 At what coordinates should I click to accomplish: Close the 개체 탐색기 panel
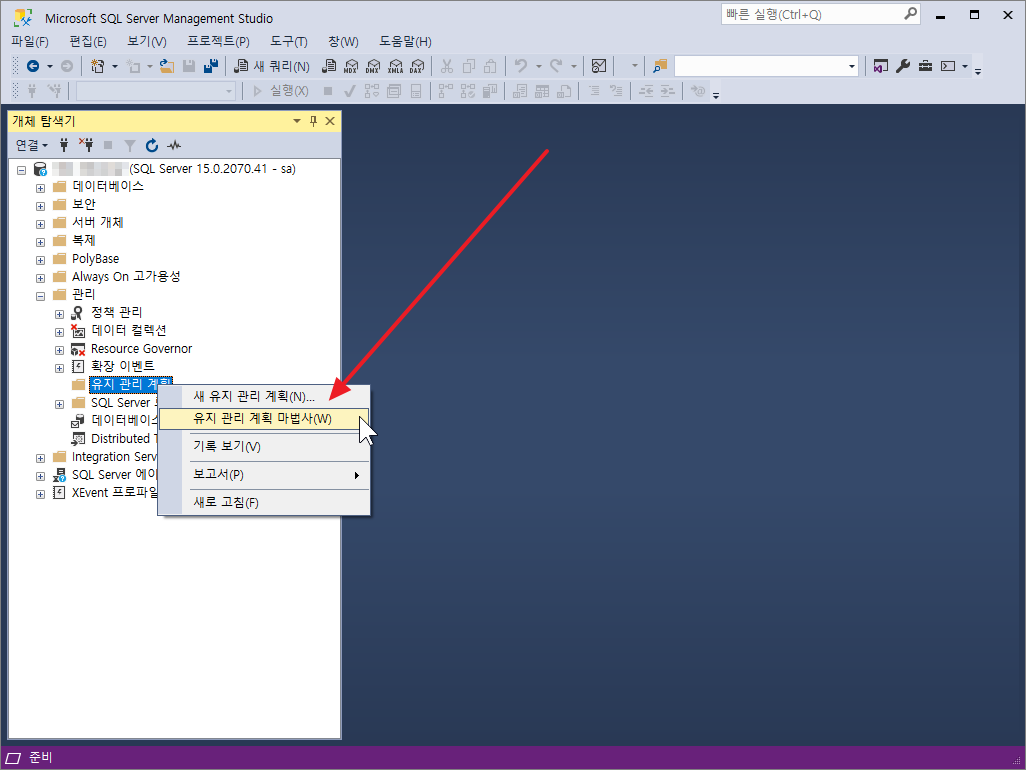[330, 121]
